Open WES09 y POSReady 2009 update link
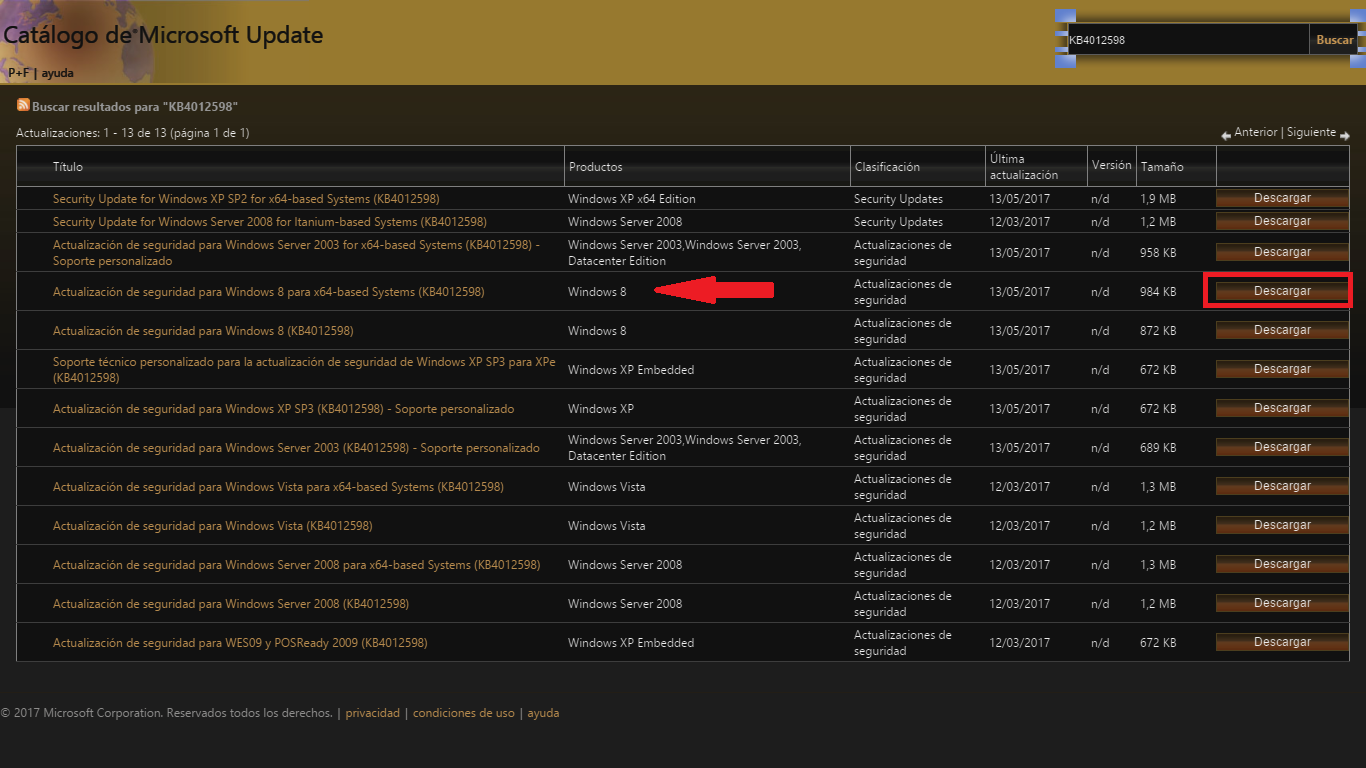 pyautogui.click(x=240, y=643)
